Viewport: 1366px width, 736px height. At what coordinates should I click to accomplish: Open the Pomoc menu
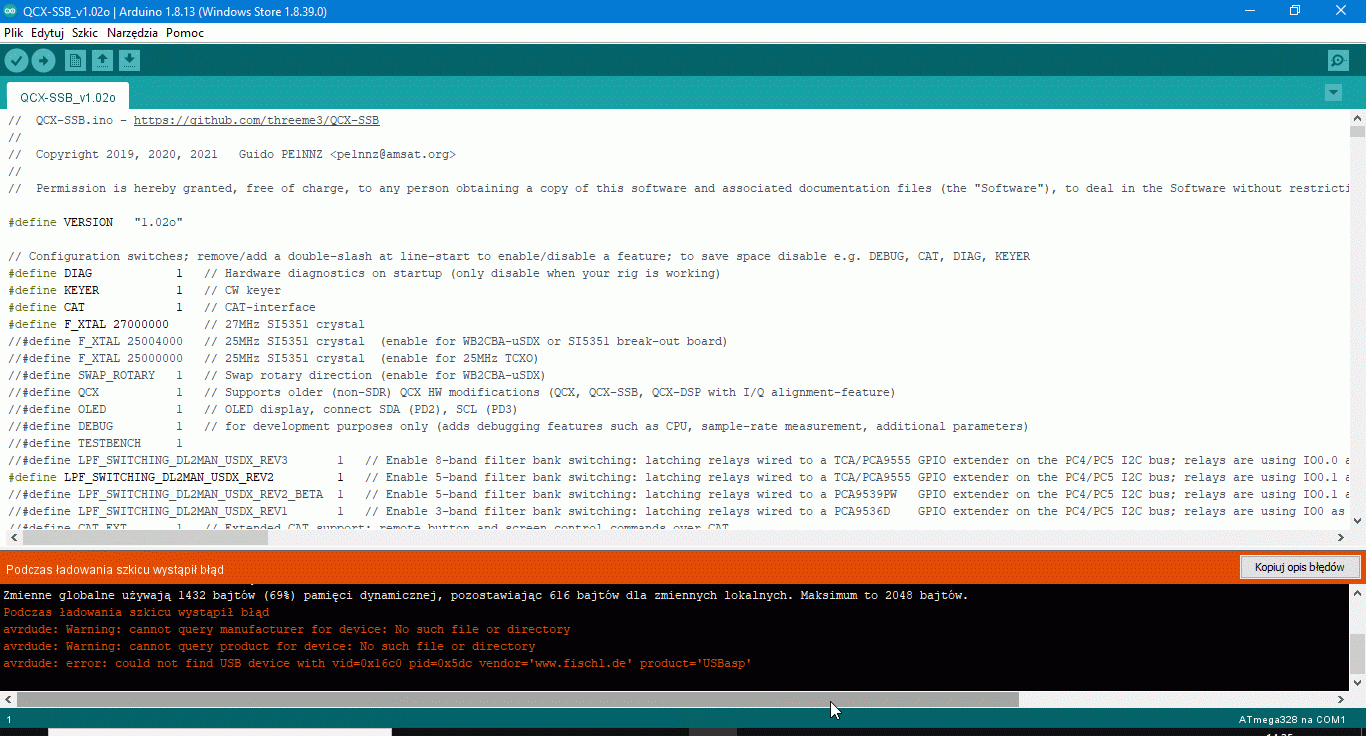(185, 33)
